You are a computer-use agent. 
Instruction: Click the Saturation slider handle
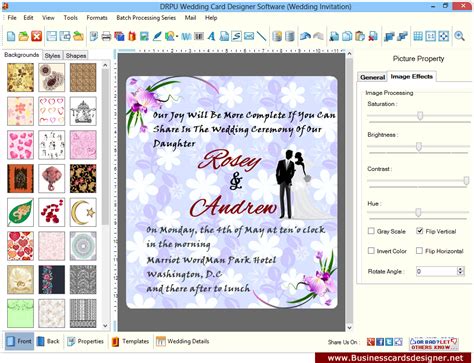(x=420, y=115)
